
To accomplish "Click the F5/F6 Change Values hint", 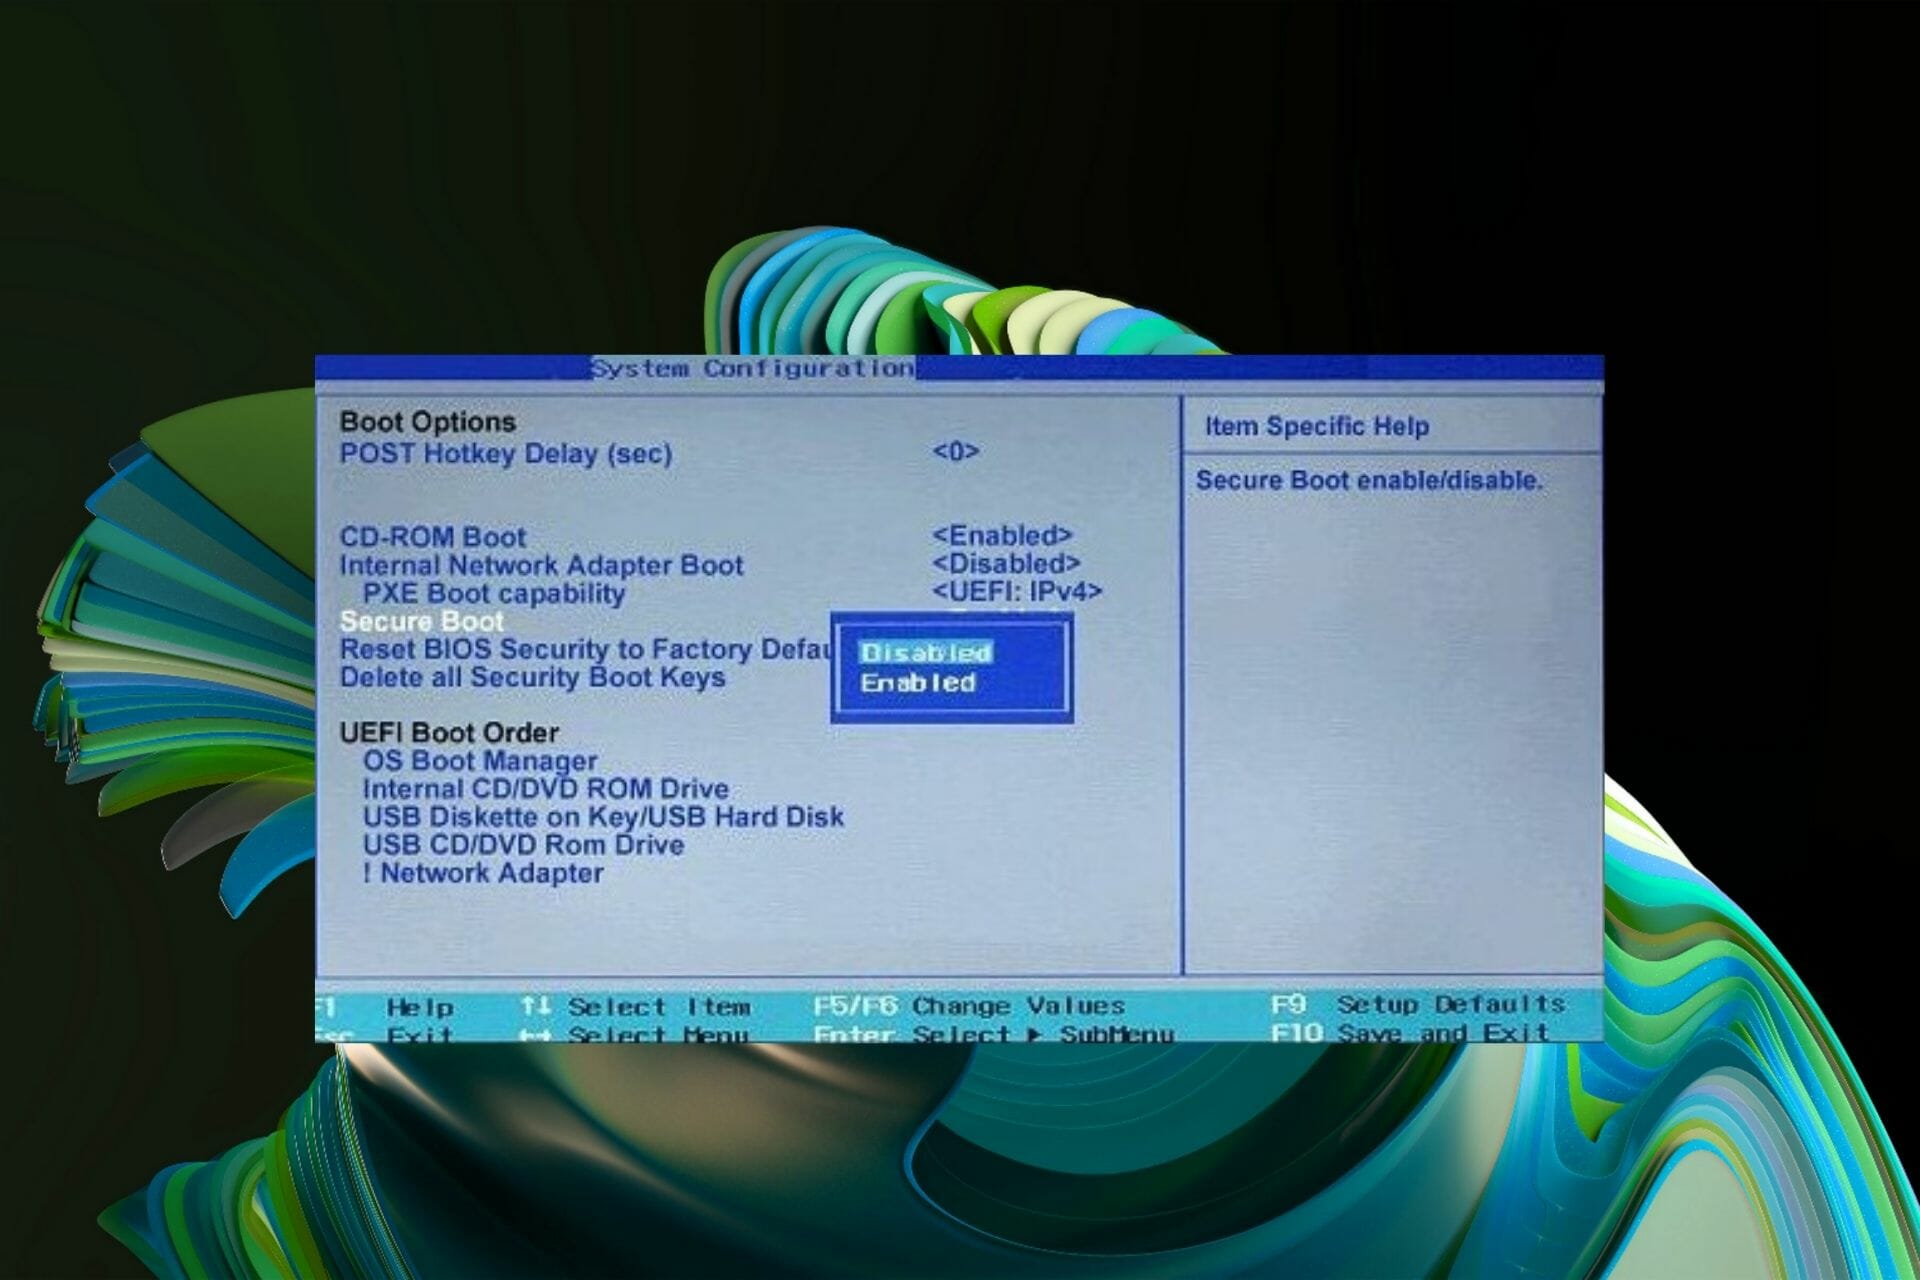I will click(969, 1005).
